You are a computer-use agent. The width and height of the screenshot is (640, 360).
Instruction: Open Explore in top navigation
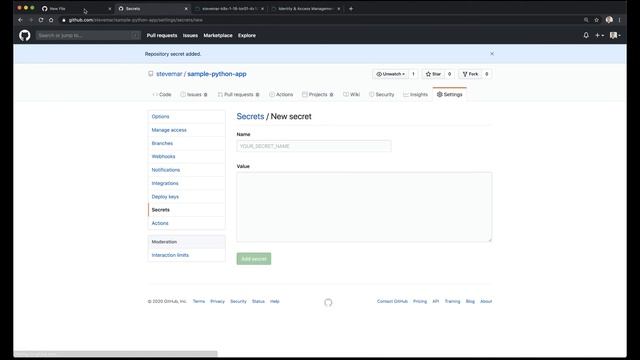[x=247, y=36]
